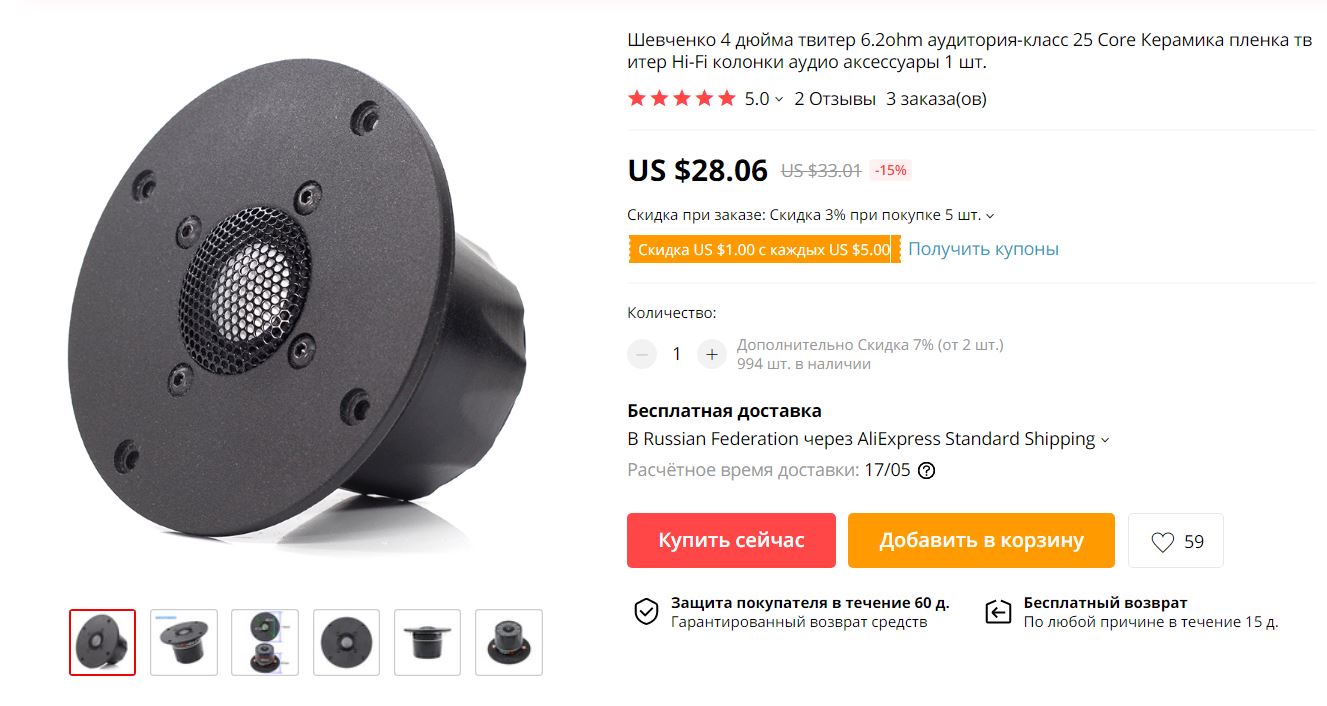Click the orange US $1.00 coupon badge

764,250
